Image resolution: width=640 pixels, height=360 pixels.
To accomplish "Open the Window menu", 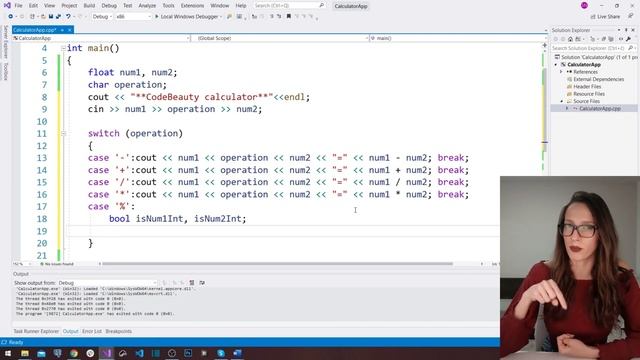I will [220, 6].
